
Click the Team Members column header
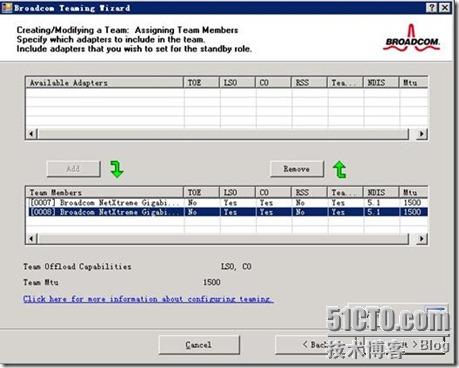pos(105,192)
